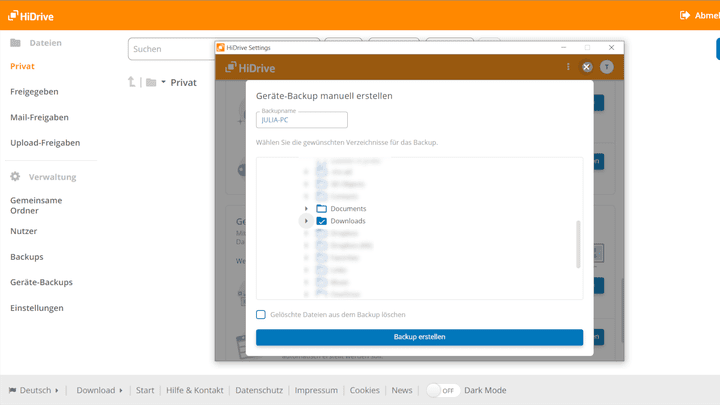The width and height of the screenshot is (720, 405).
Task: Open Geräte-Backups in the sidebar
Action: pyautogui.click(x=41, y=282)
